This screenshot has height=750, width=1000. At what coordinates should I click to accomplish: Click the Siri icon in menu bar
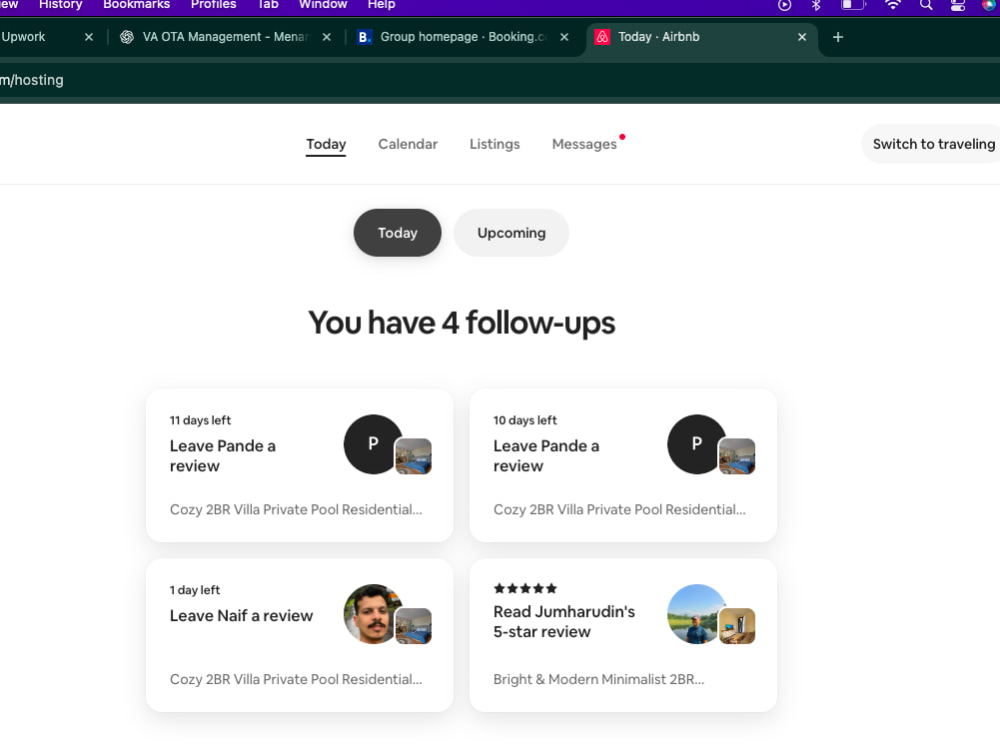pos(988,5)
